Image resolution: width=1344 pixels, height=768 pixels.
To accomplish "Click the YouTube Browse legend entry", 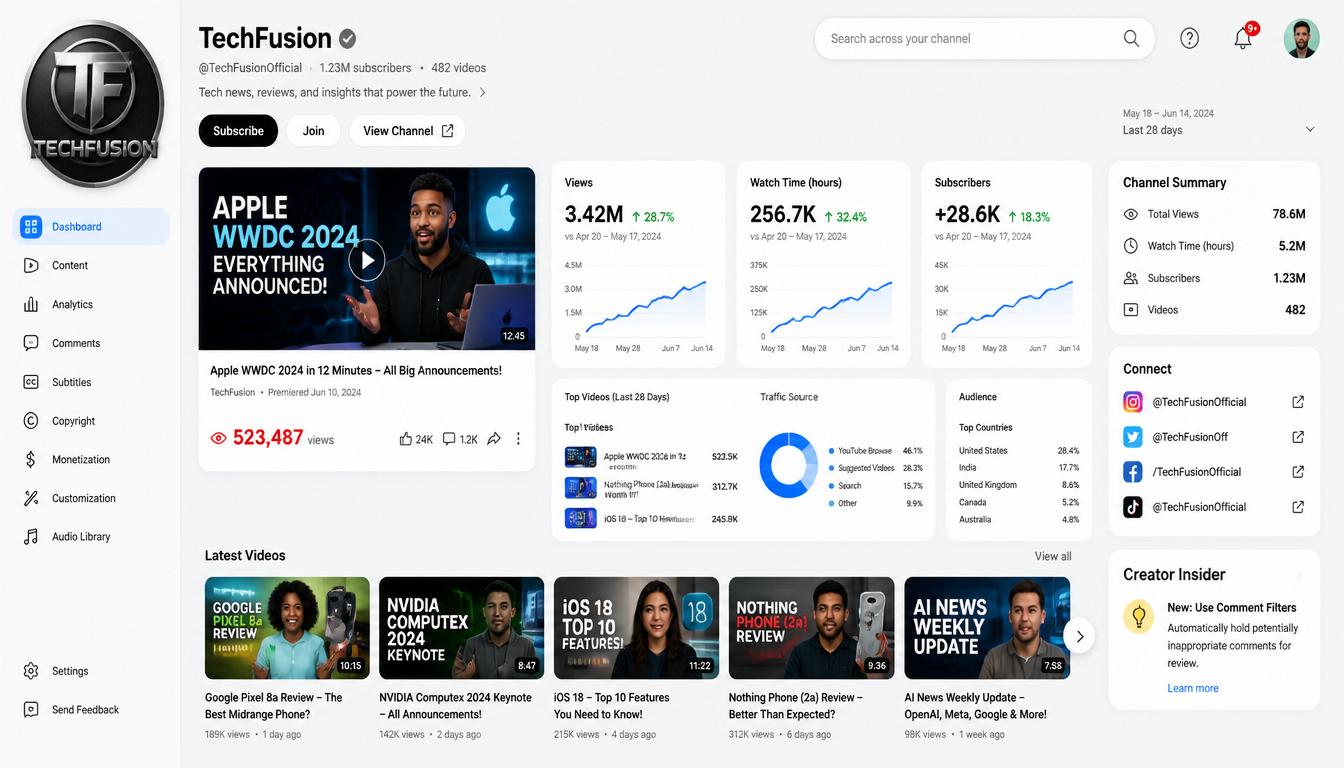I will [x=876, y=451].
